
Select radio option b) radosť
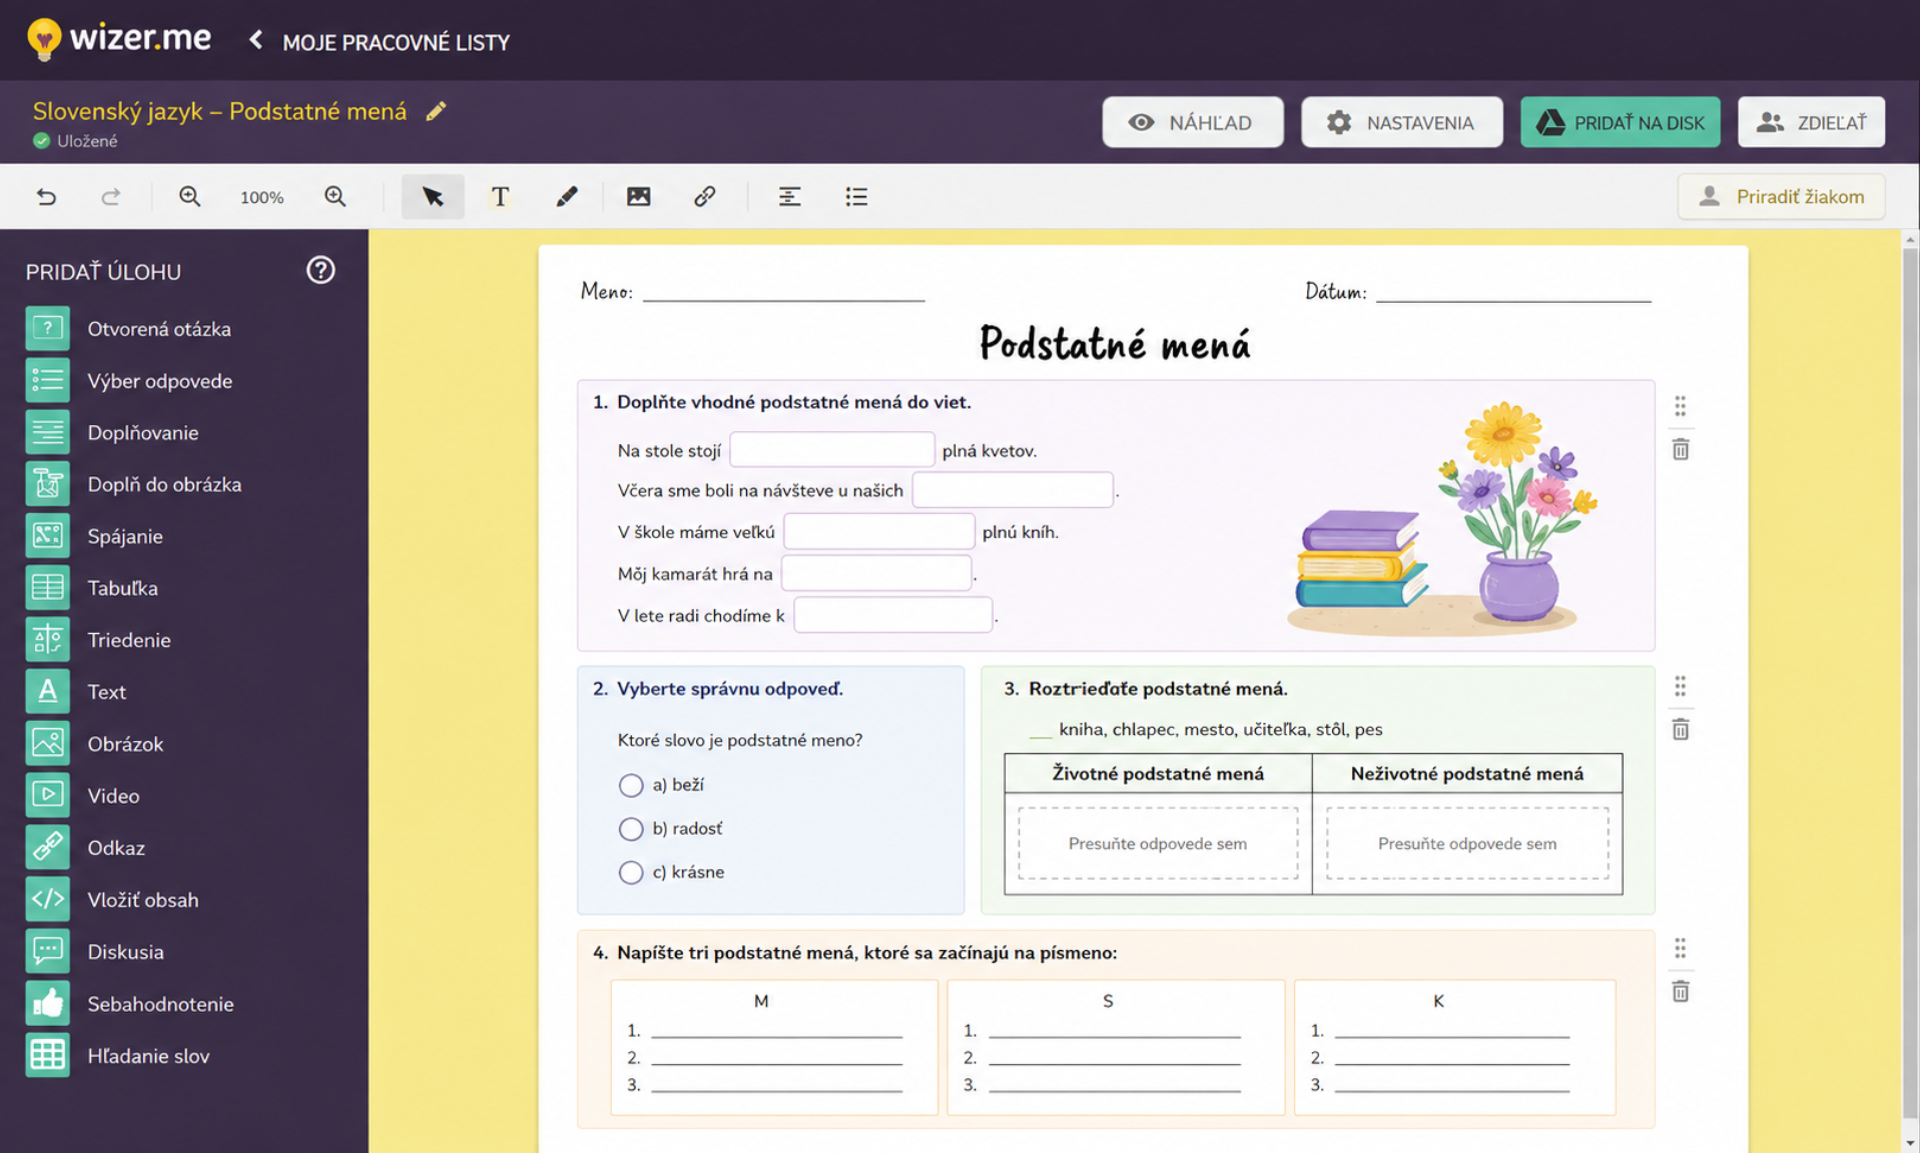pos(631,831)
